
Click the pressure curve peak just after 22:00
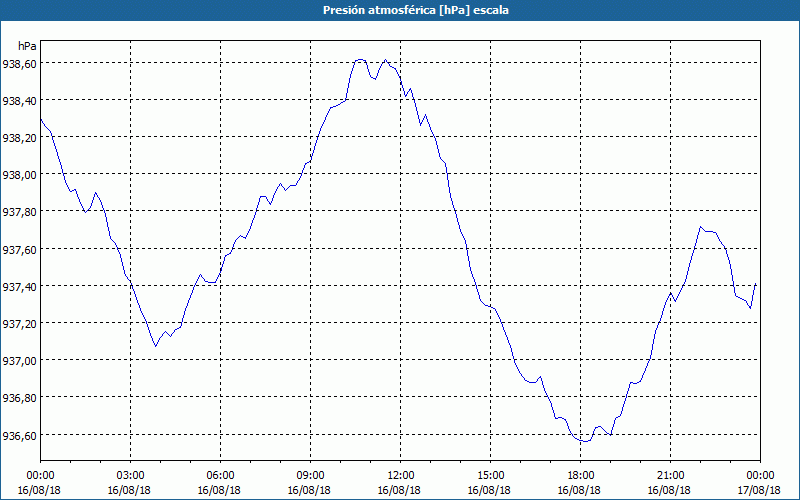[701, 227]
